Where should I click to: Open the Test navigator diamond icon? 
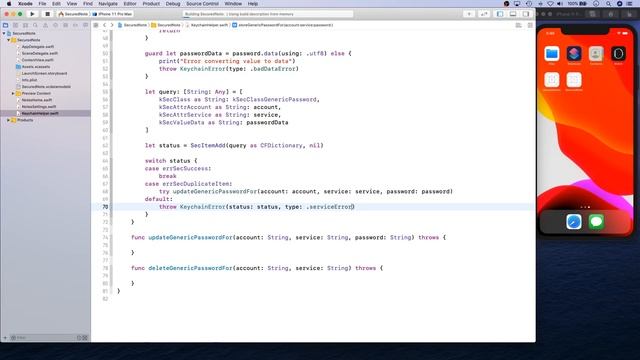tap(56, 25)
